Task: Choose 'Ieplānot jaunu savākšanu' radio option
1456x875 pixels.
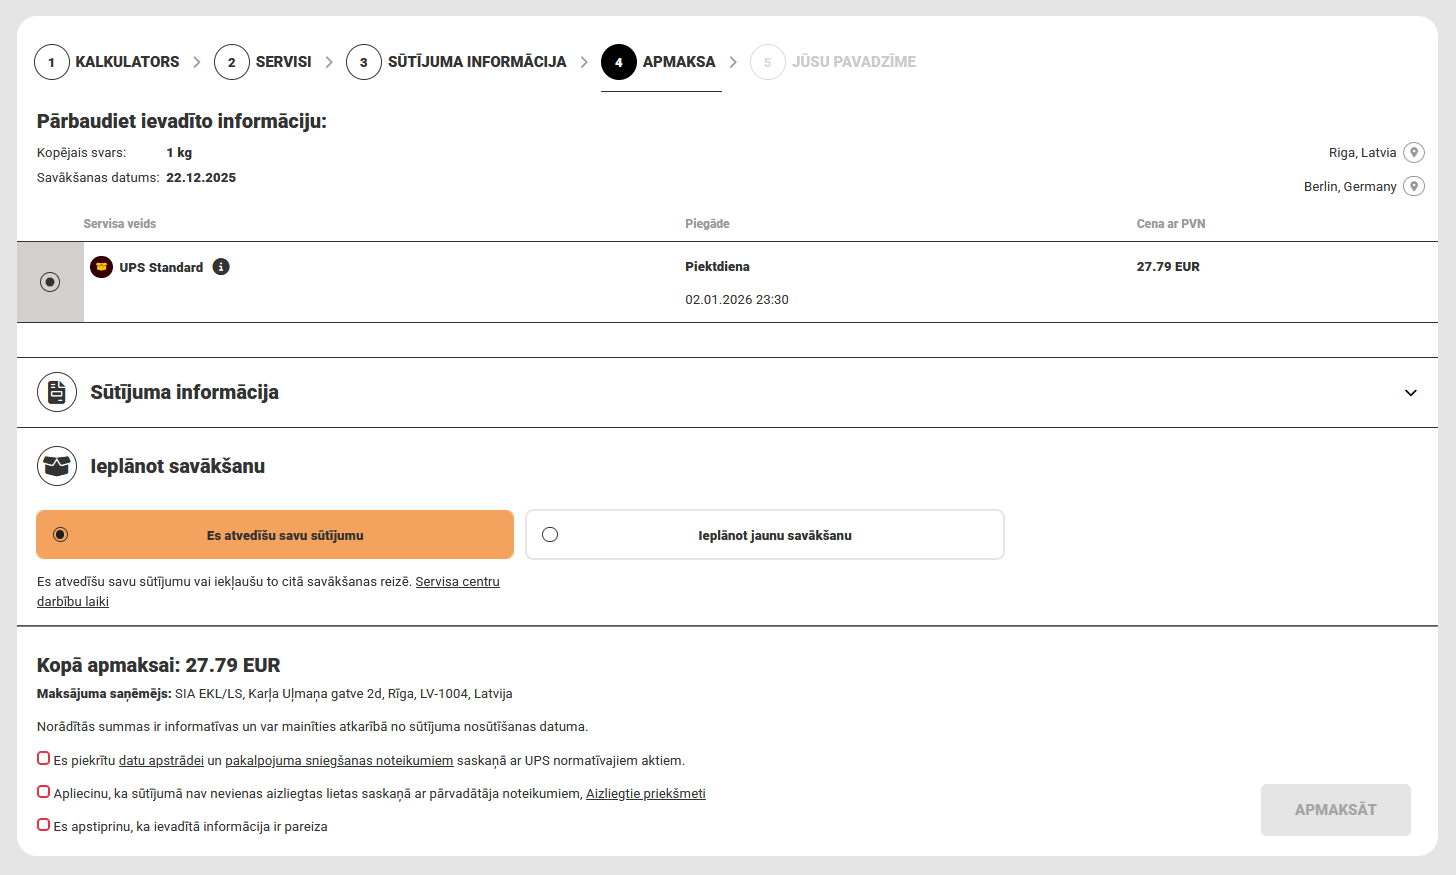Action: [x=550, y=535]
